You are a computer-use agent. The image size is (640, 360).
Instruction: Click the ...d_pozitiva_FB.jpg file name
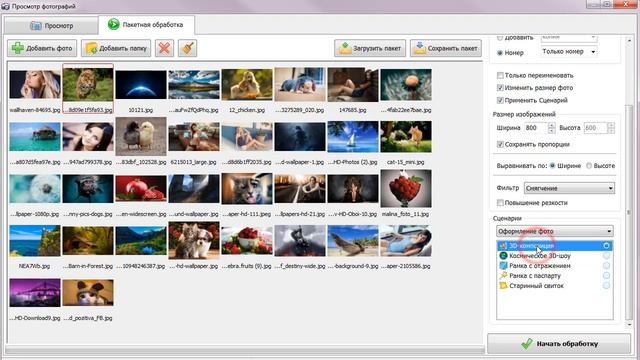pos(88,318)
